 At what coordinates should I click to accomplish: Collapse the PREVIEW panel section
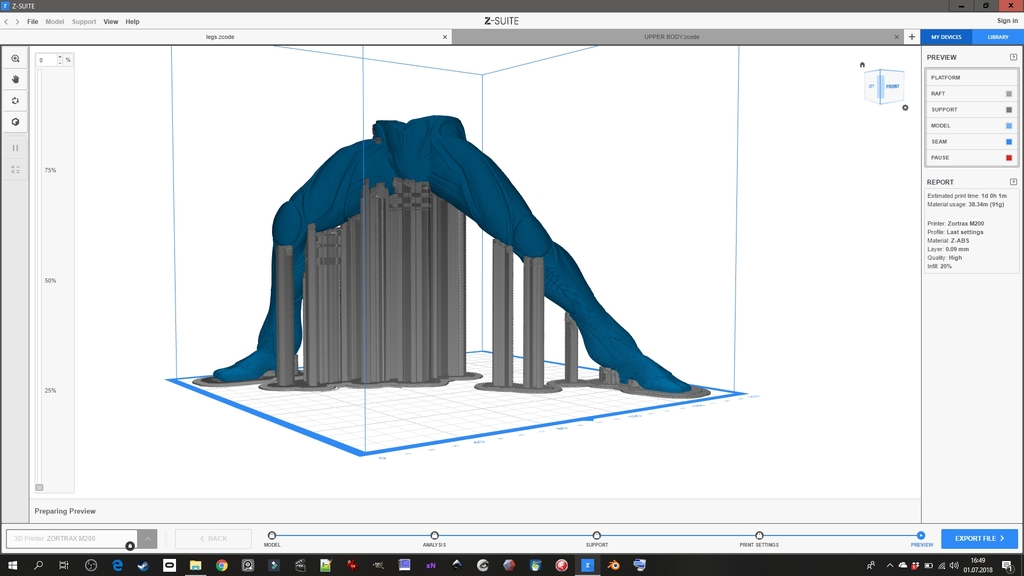click(1014, 57)
